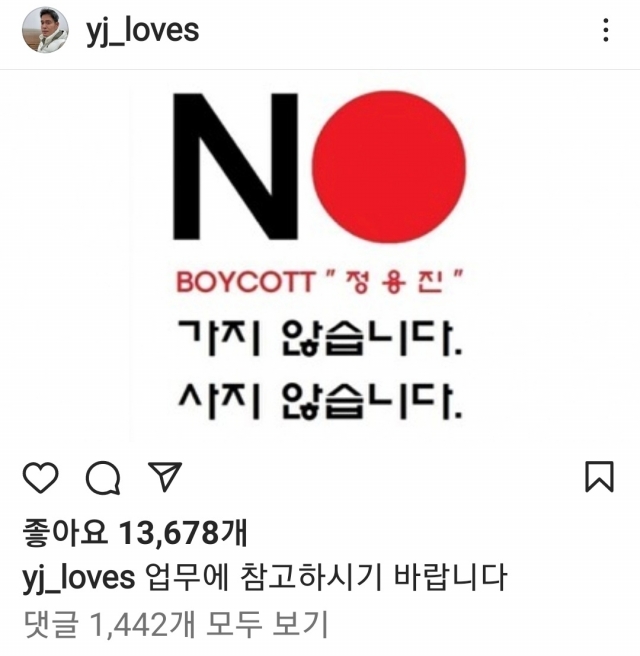Open comments via the speech bubble icon

103,478
